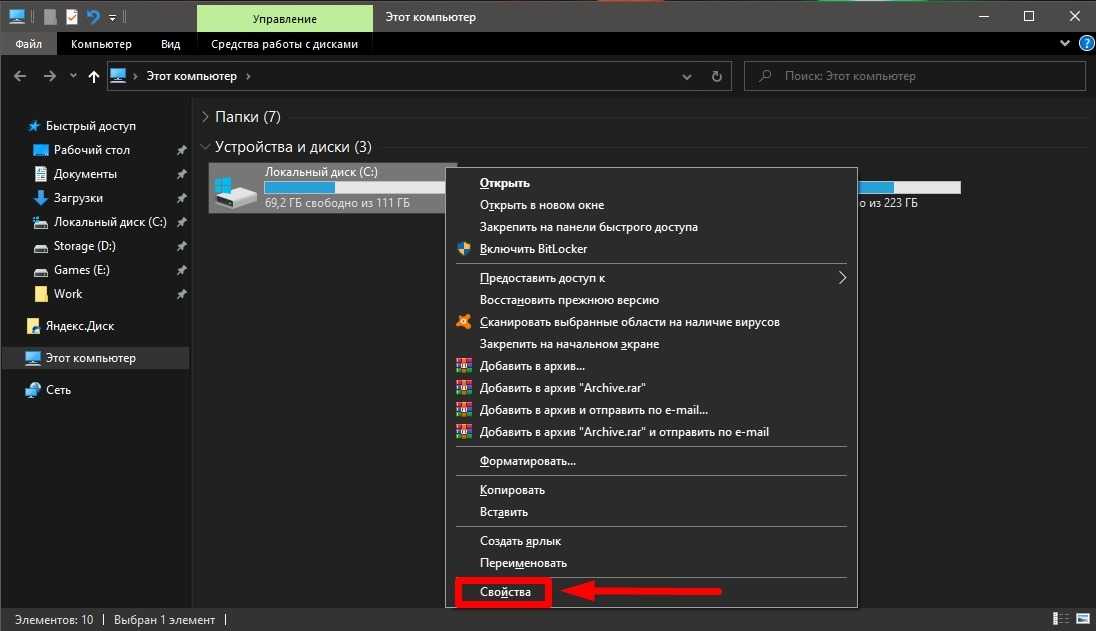Image resolution: width=1096 pixels, height=631 pixels.
Task: Open the Вид ribbon tab
Action: point(171,44)
